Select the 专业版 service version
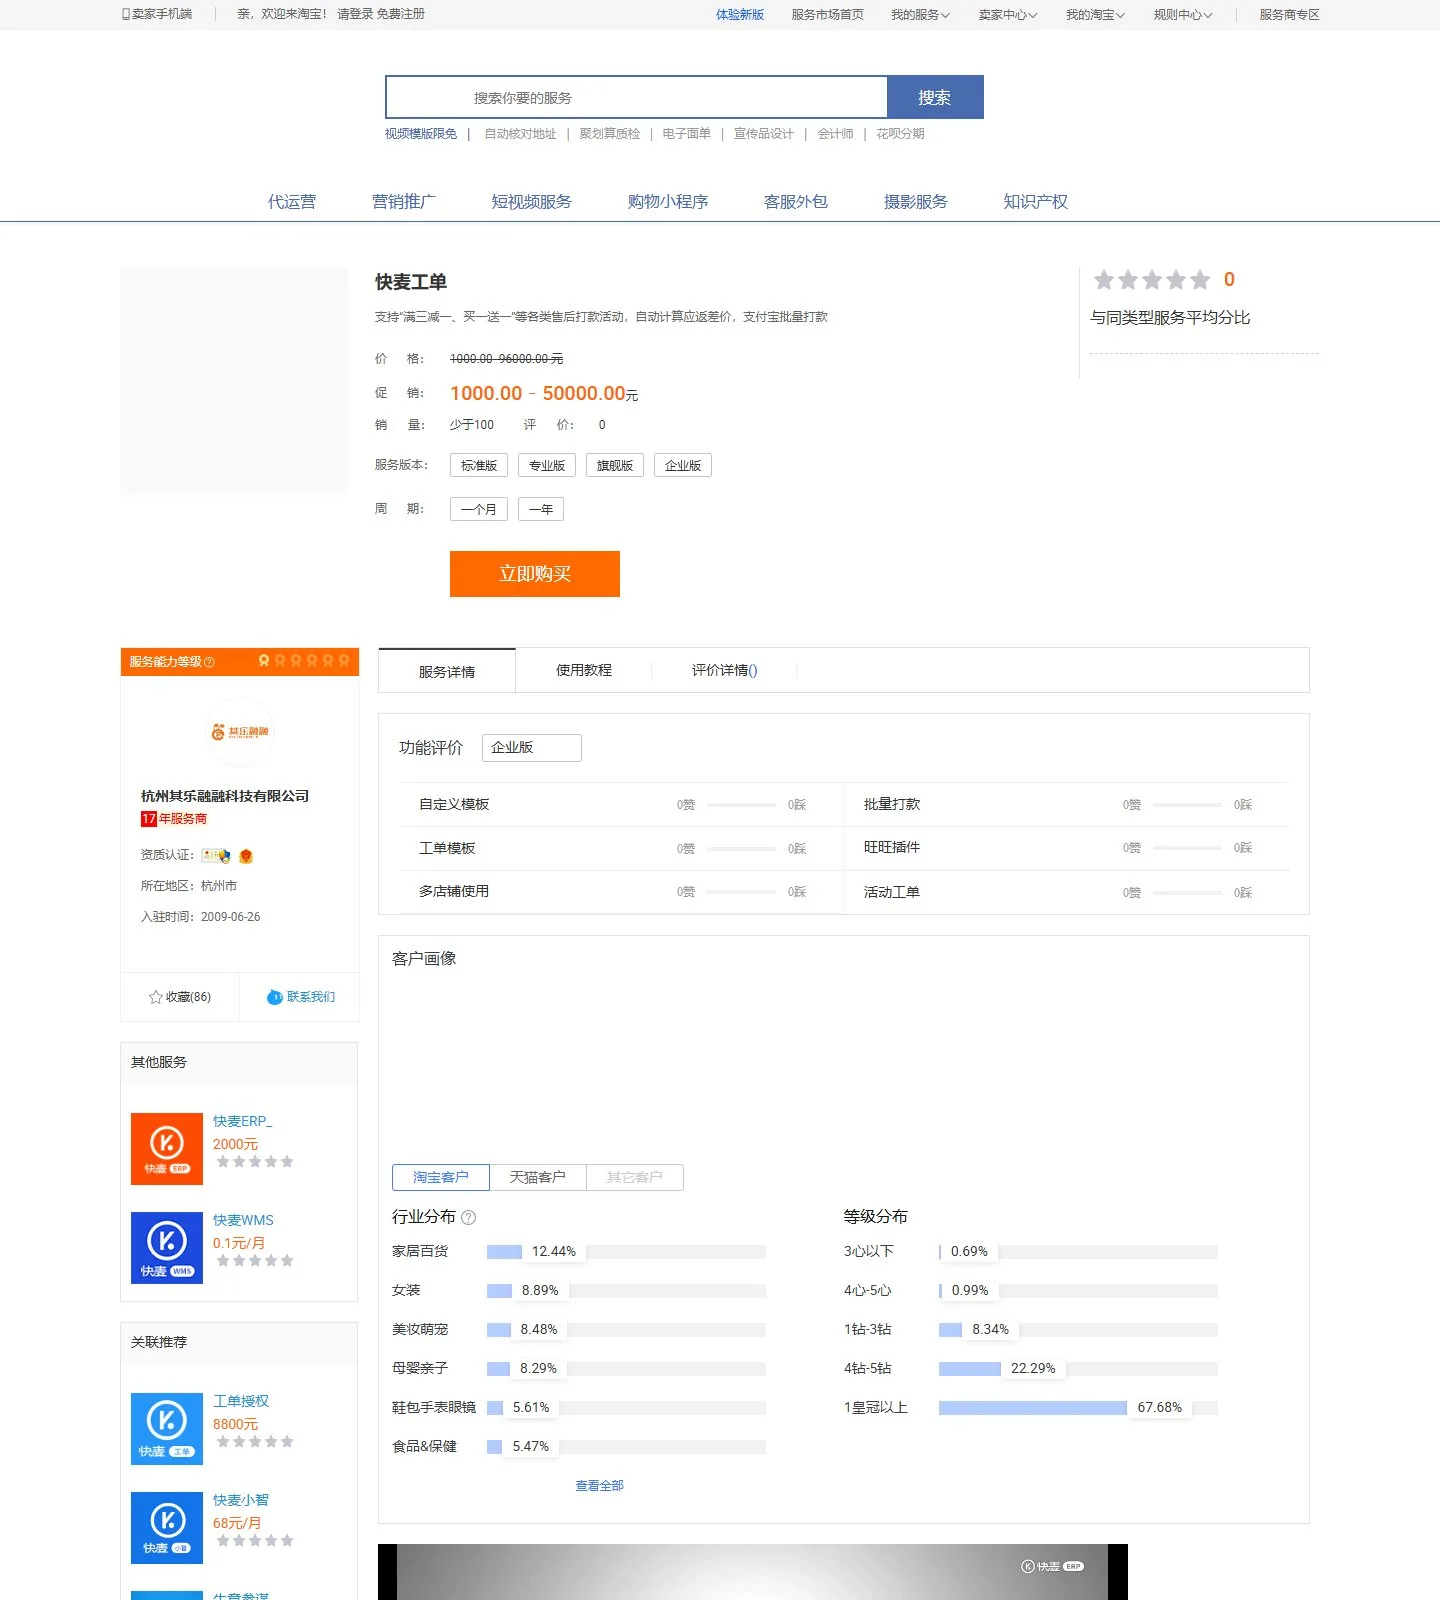 point(547,465)
